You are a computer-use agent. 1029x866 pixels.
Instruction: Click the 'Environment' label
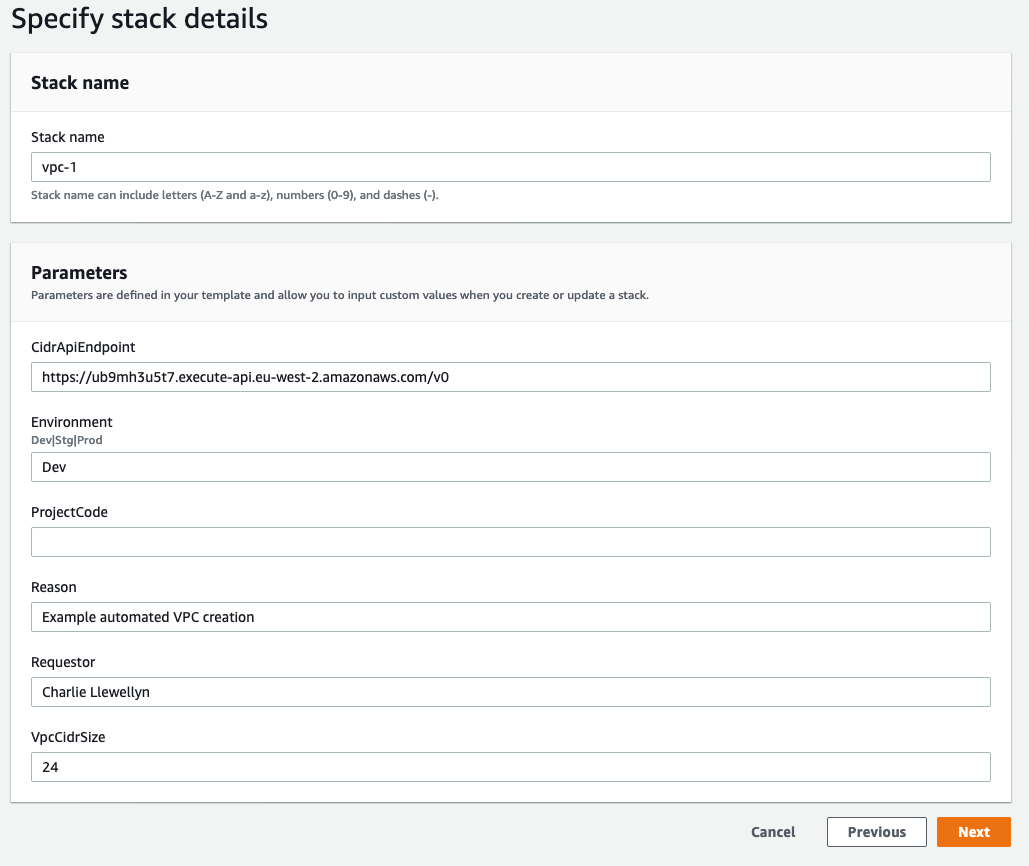click(72, 422)
